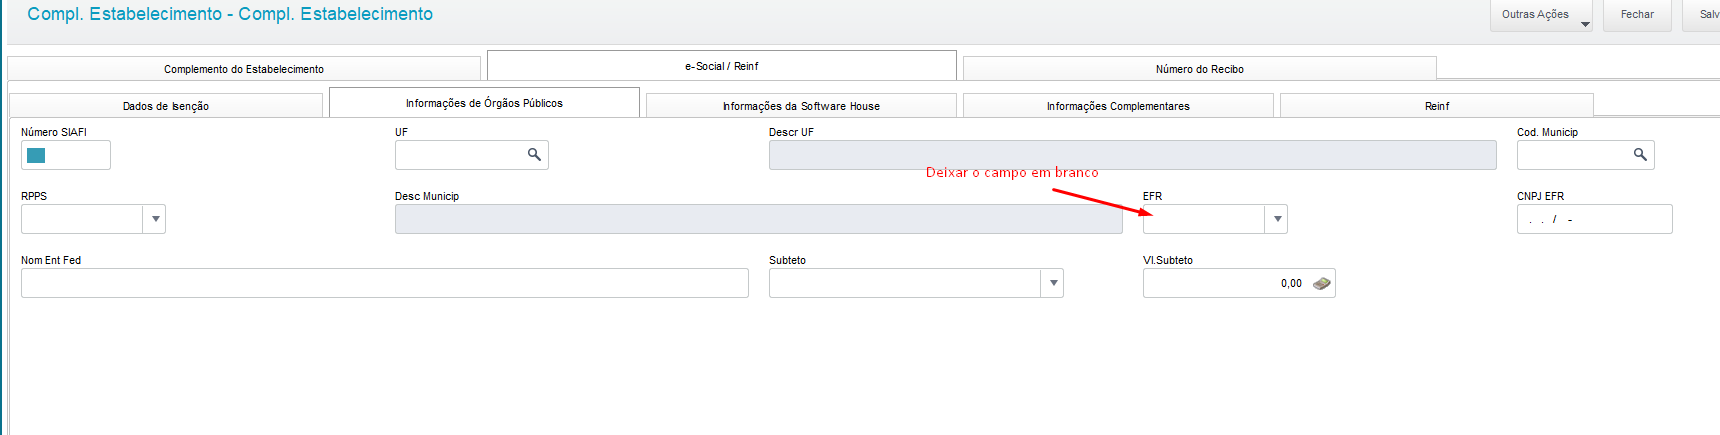Open the Outras Ações dropdown button
The image size is (1720, 435).
[x=1541, y=15]
